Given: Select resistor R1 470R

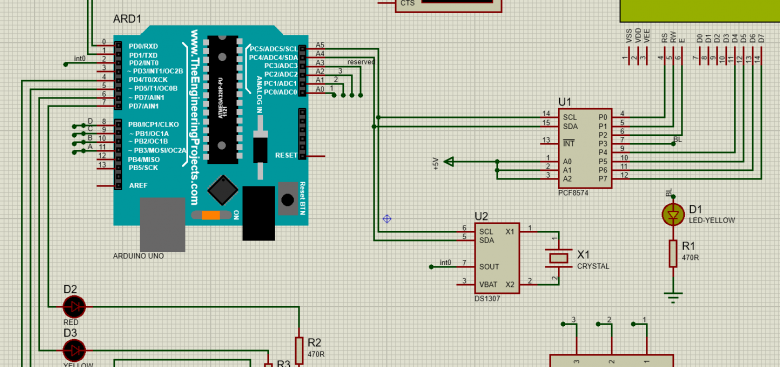Looking at the screenshot, I should point(673,253).
